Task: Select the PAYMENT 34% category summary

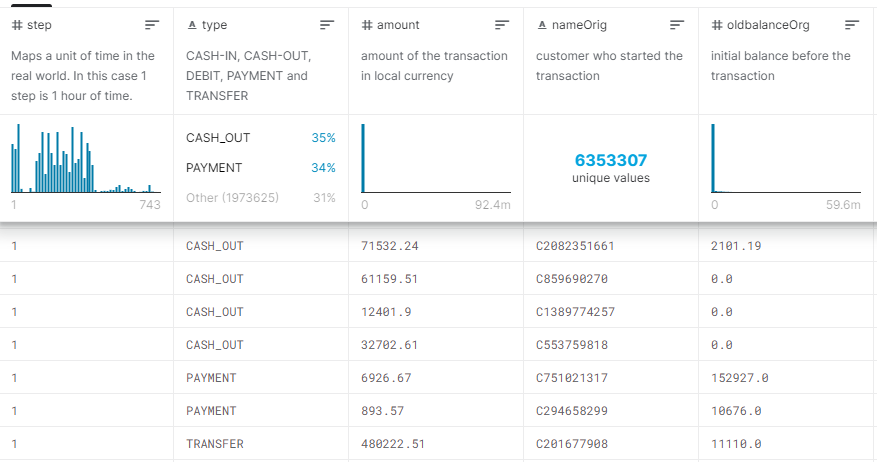Action: [x=260, y=168]
